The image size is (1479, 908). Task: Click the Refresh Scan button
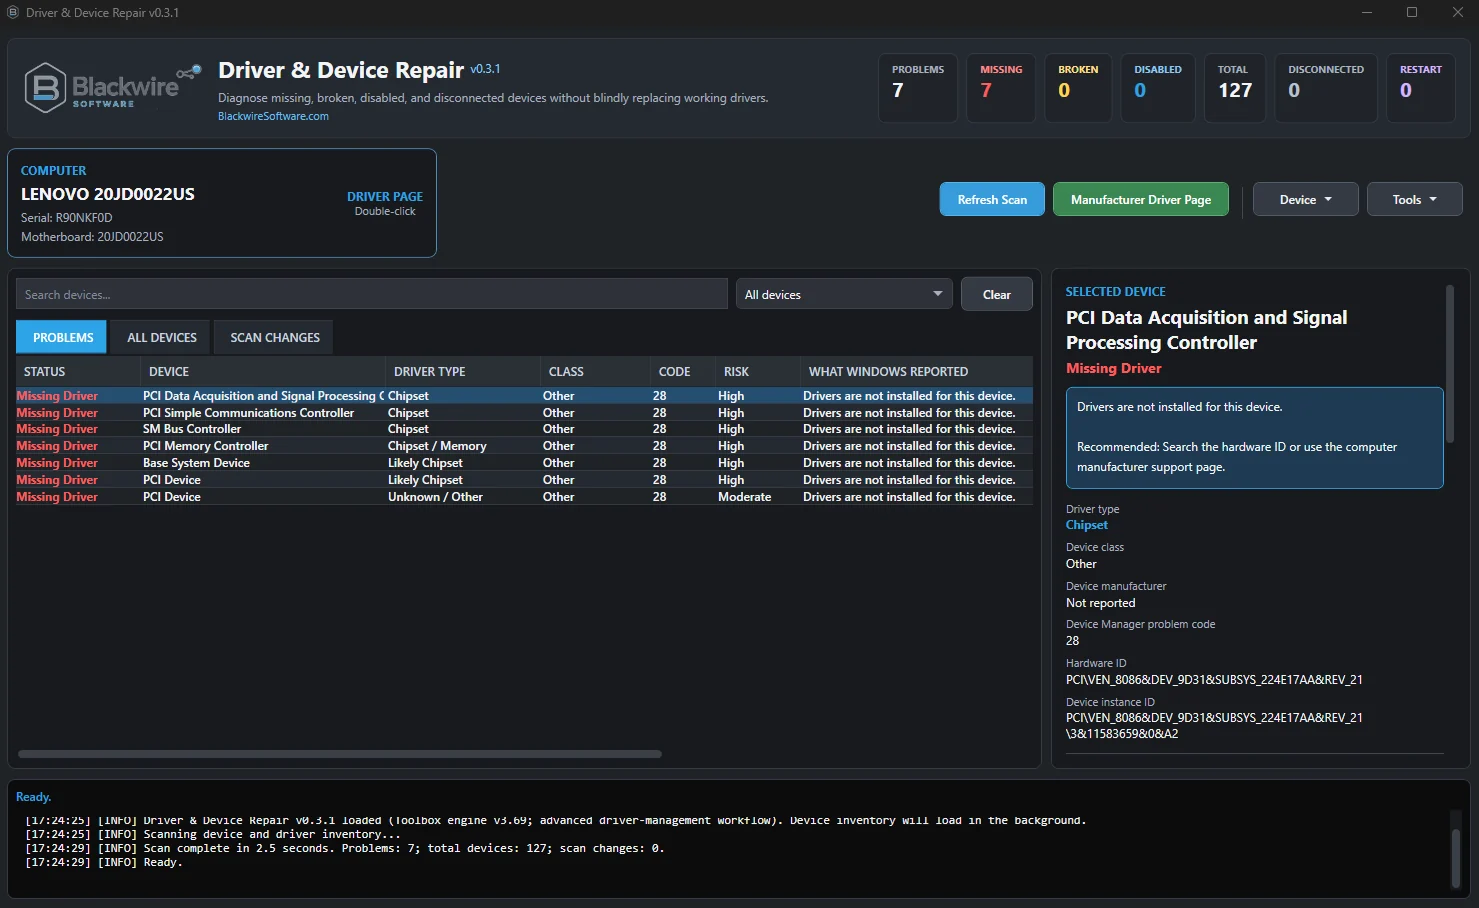coord(992,199)
